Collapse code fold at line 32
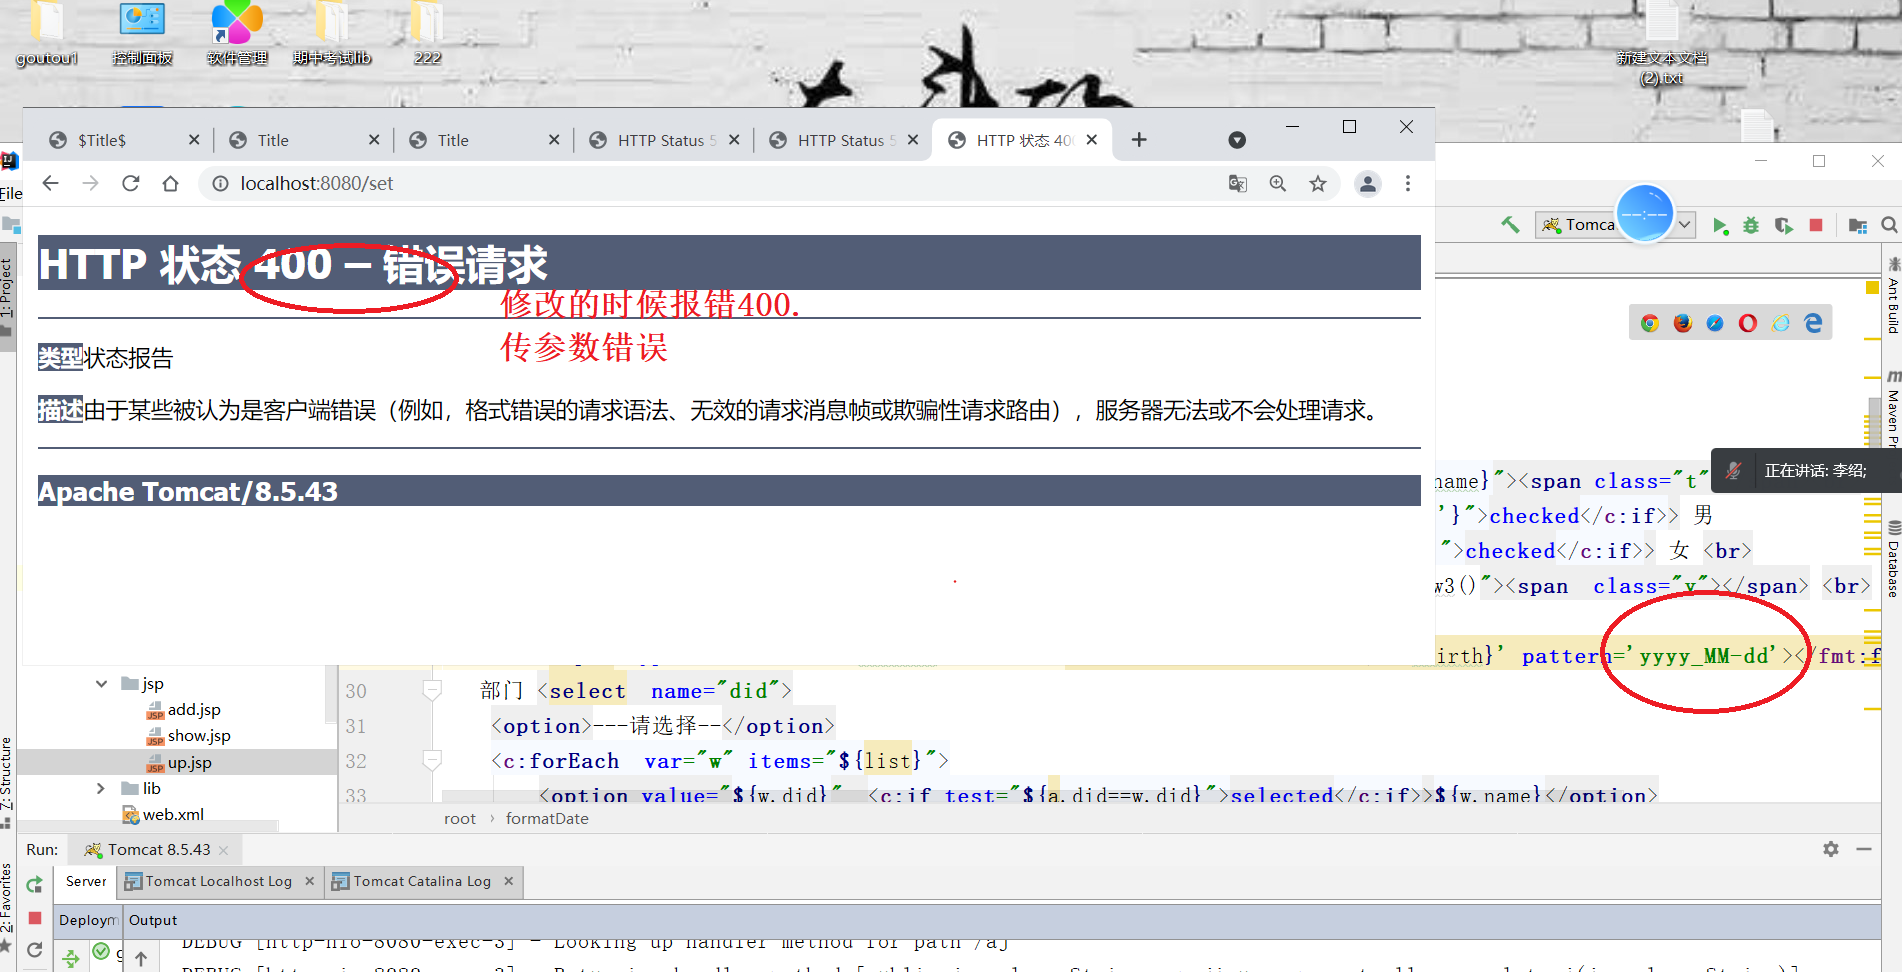1902x972 pixels. (x=432, y=760)
